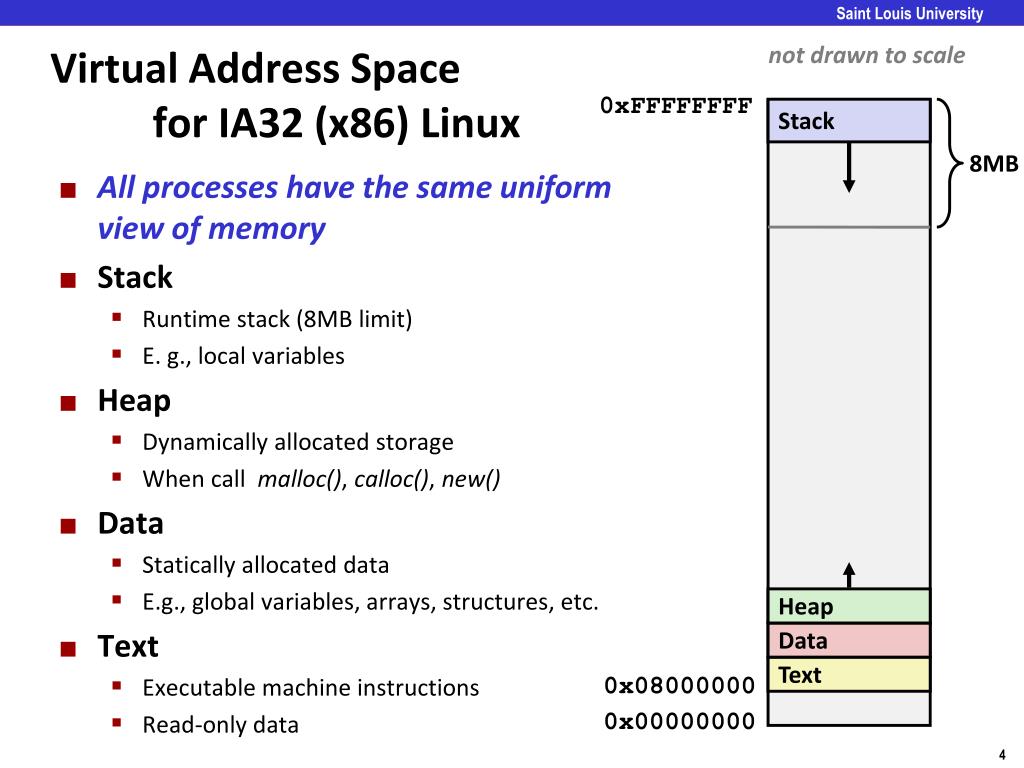
Task: Select the yellow Text block in the diagram
Action: click(849, 675)
